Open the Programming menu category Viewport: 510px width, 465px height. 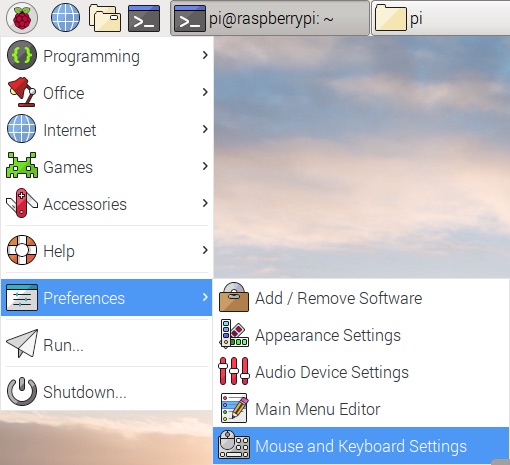(x=107, y=55)
